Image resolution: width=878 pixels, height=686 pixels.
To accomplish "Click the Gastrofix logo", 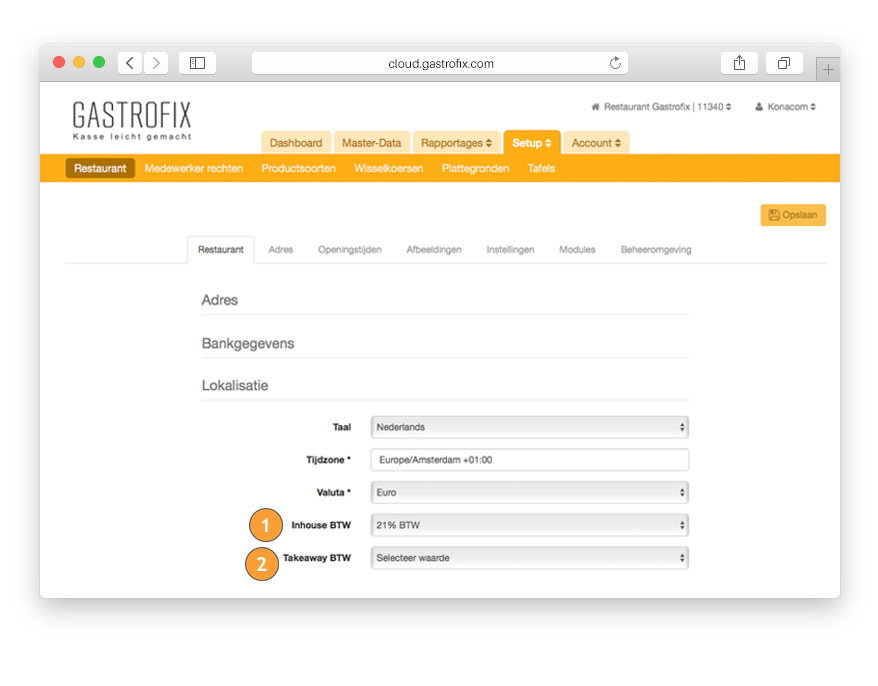I will 132,119.
